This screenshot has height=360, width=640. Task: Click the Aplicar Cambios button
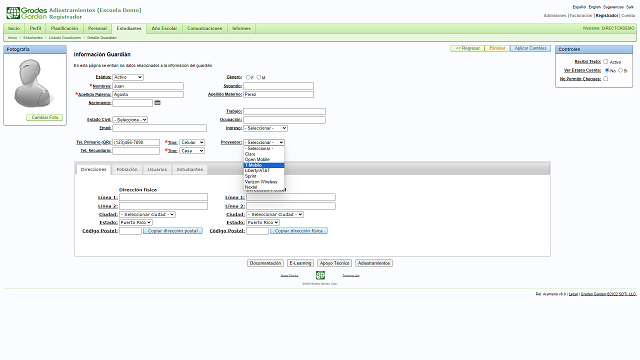click(x=530, y=49)
